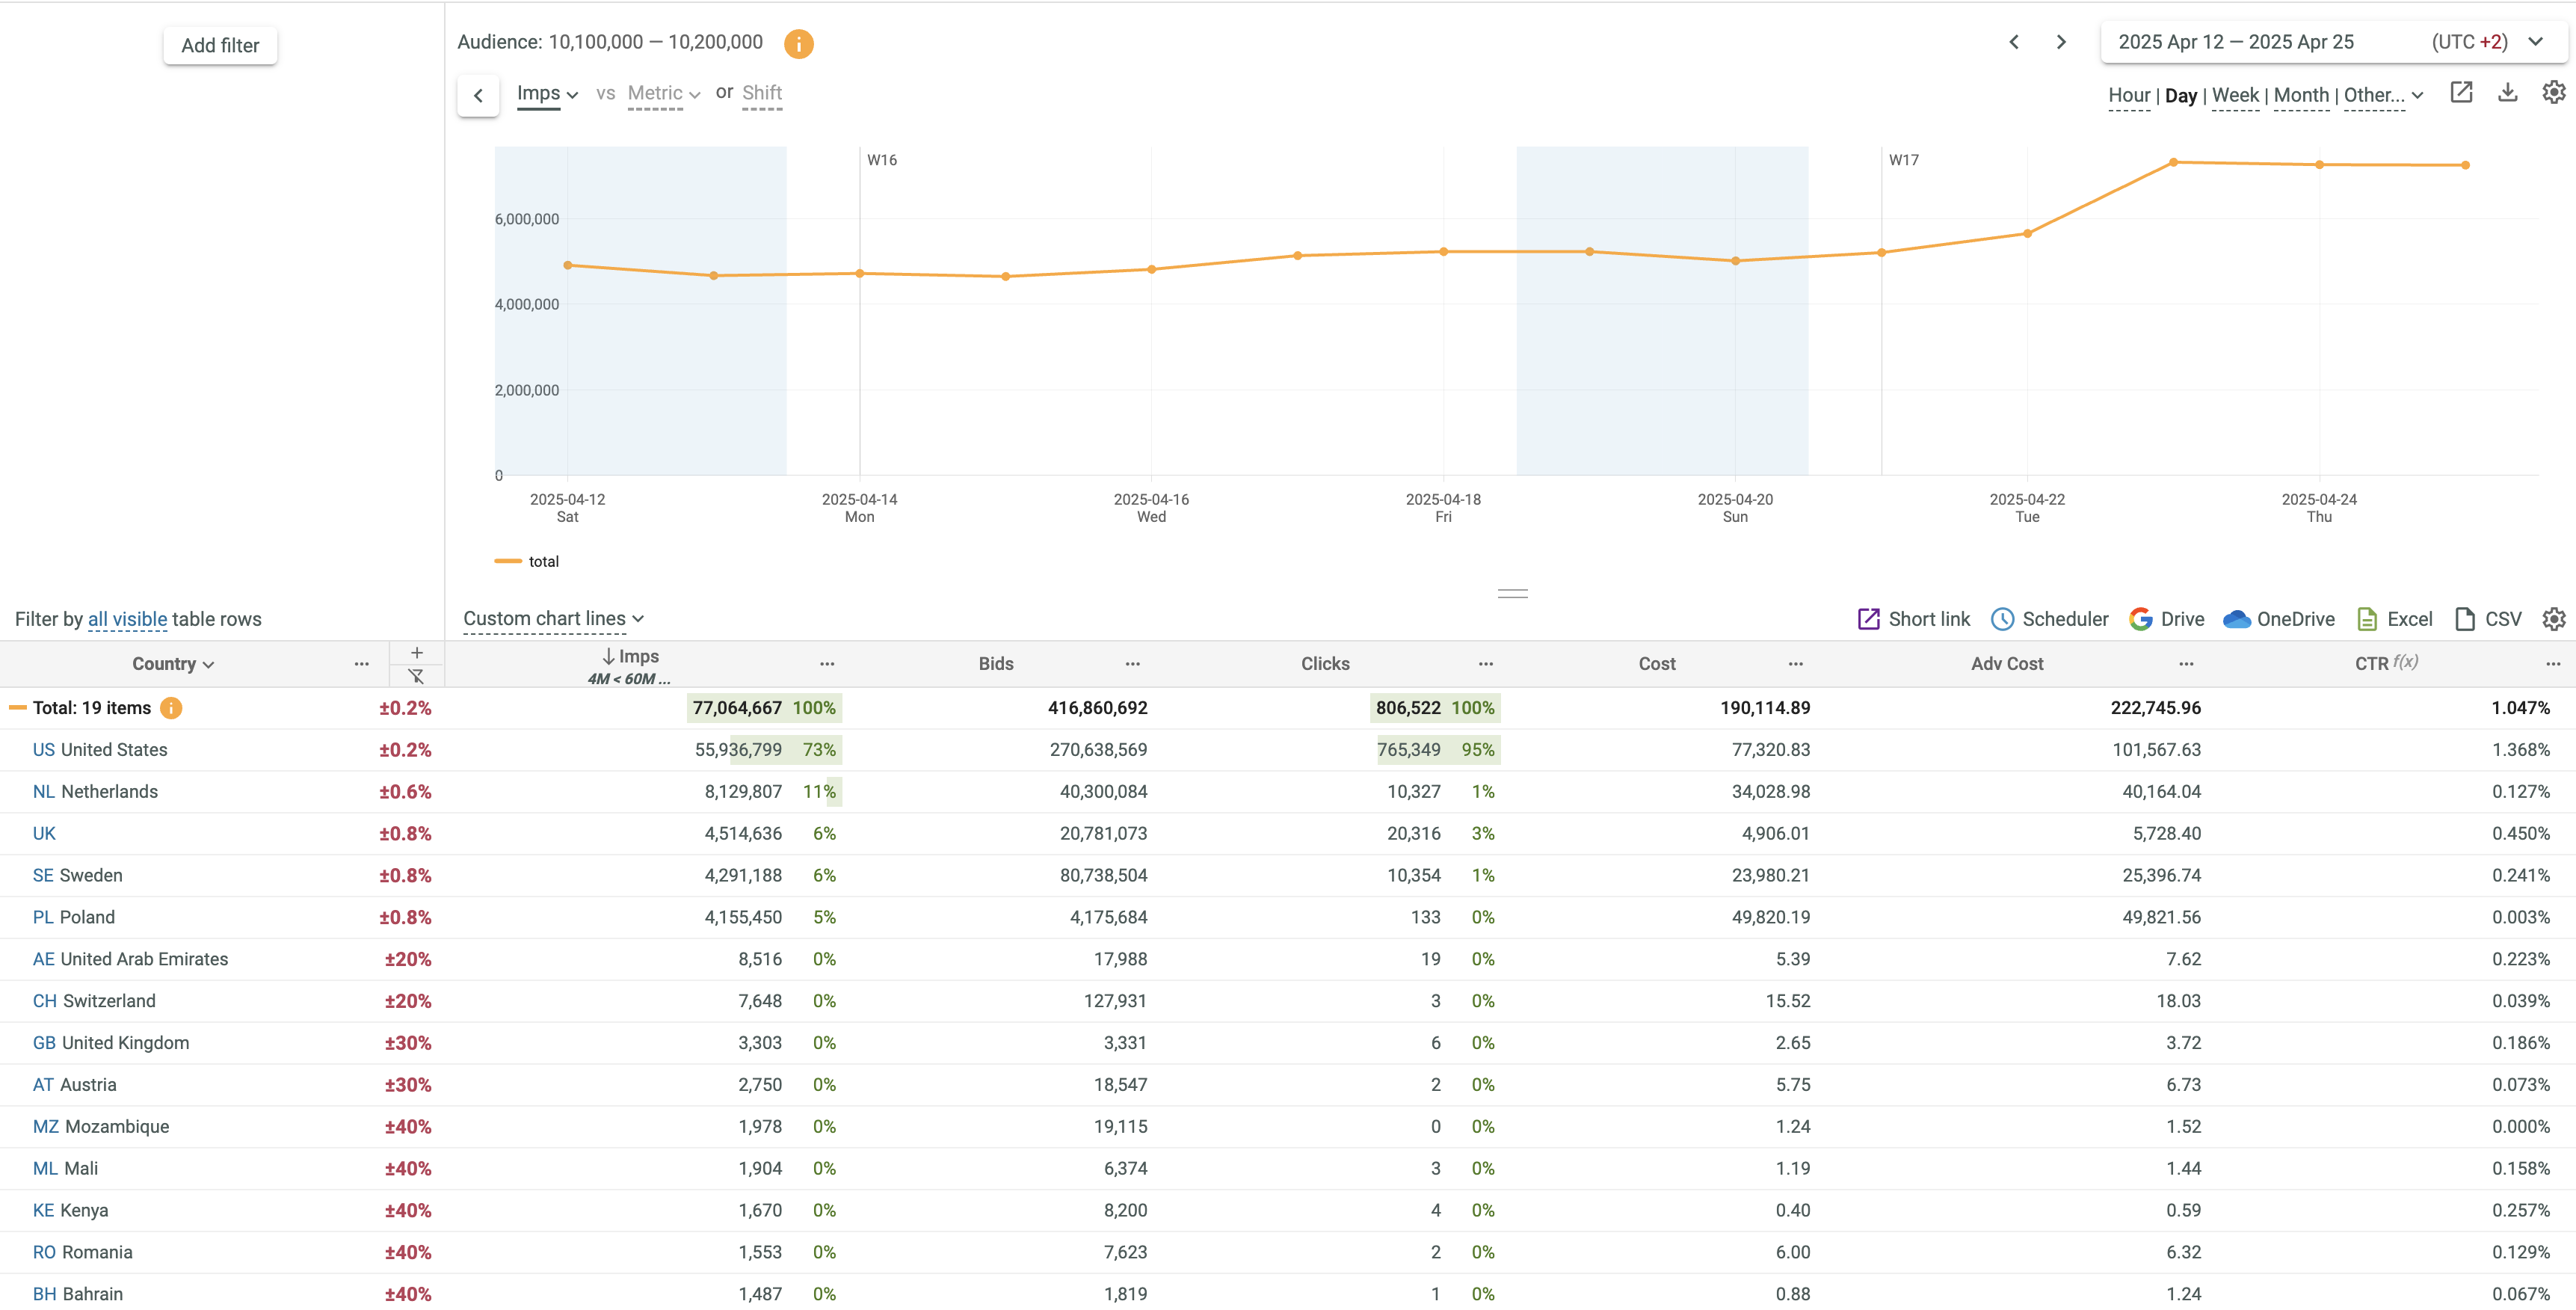Viewport: 2576px width, 1310px height.
Task: Click the clear column filter icon
Action: click(x=416, y=677)
